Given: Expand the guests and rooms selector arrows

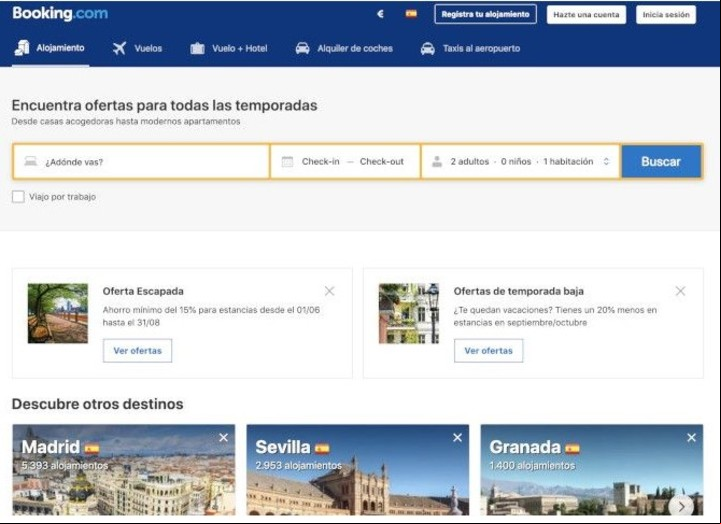Looking at the screenshot, I should point(606,161).
